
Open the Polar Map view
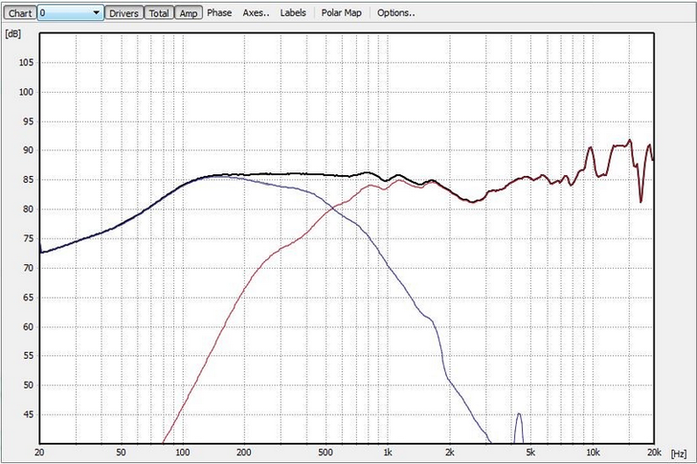pyautogui.click(x=341, y=13)
